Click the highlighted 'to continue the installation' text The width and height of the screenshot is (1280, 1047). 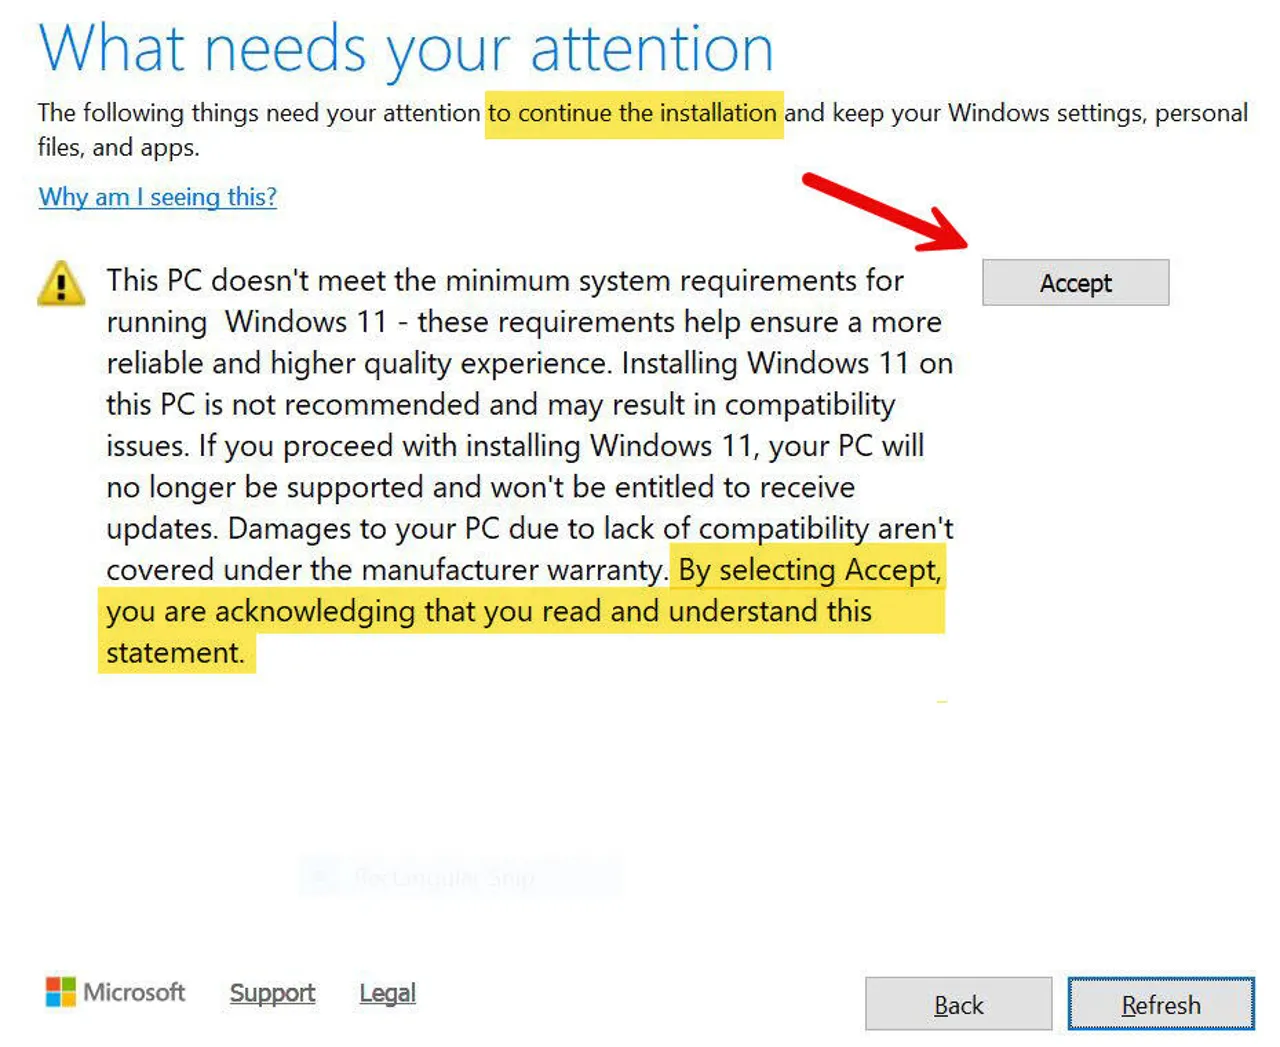pos(632,113)
